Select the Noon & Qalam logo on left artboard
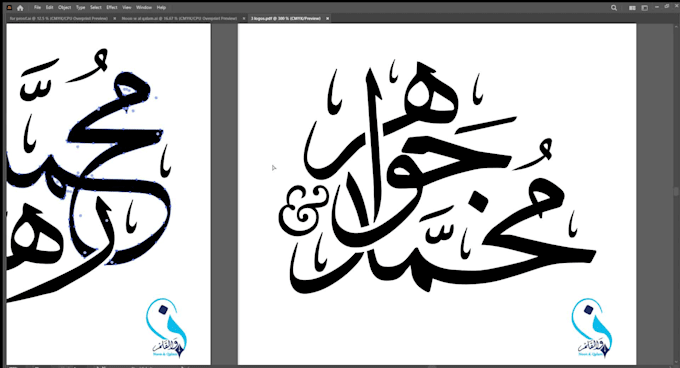The height and width of the screenshot is (368, 680). [167, 328]
